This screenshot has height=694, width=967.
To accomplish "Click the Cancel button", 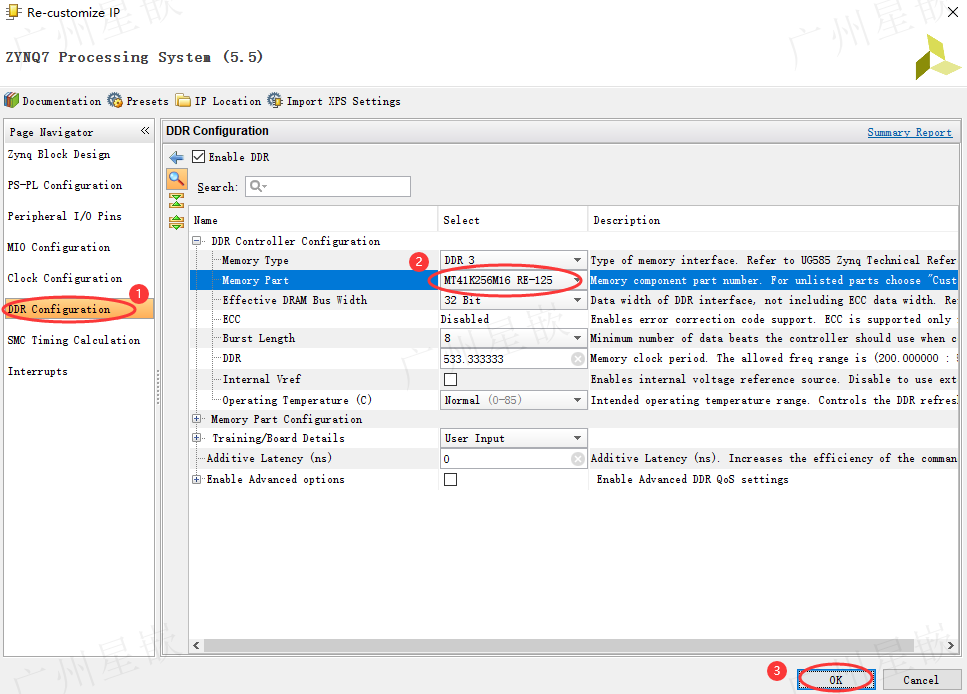I will point(921,680).
